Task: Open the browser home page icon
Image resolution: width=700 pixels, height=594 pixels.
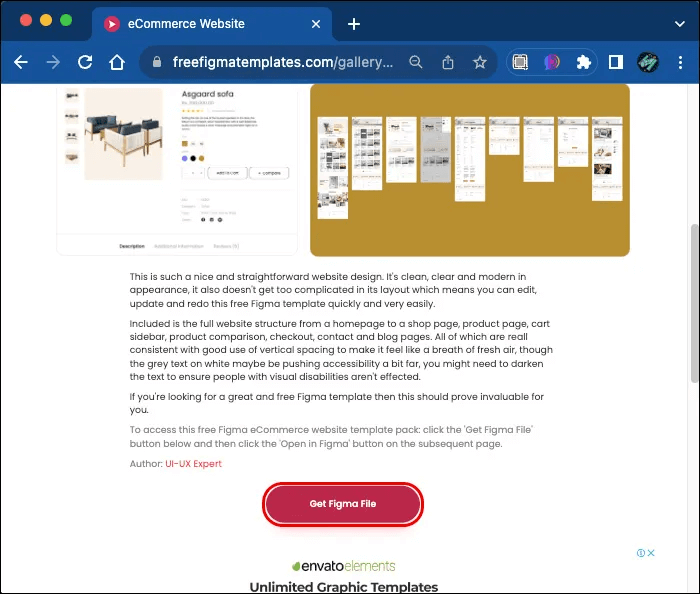Action: click(x=117, y=62)
